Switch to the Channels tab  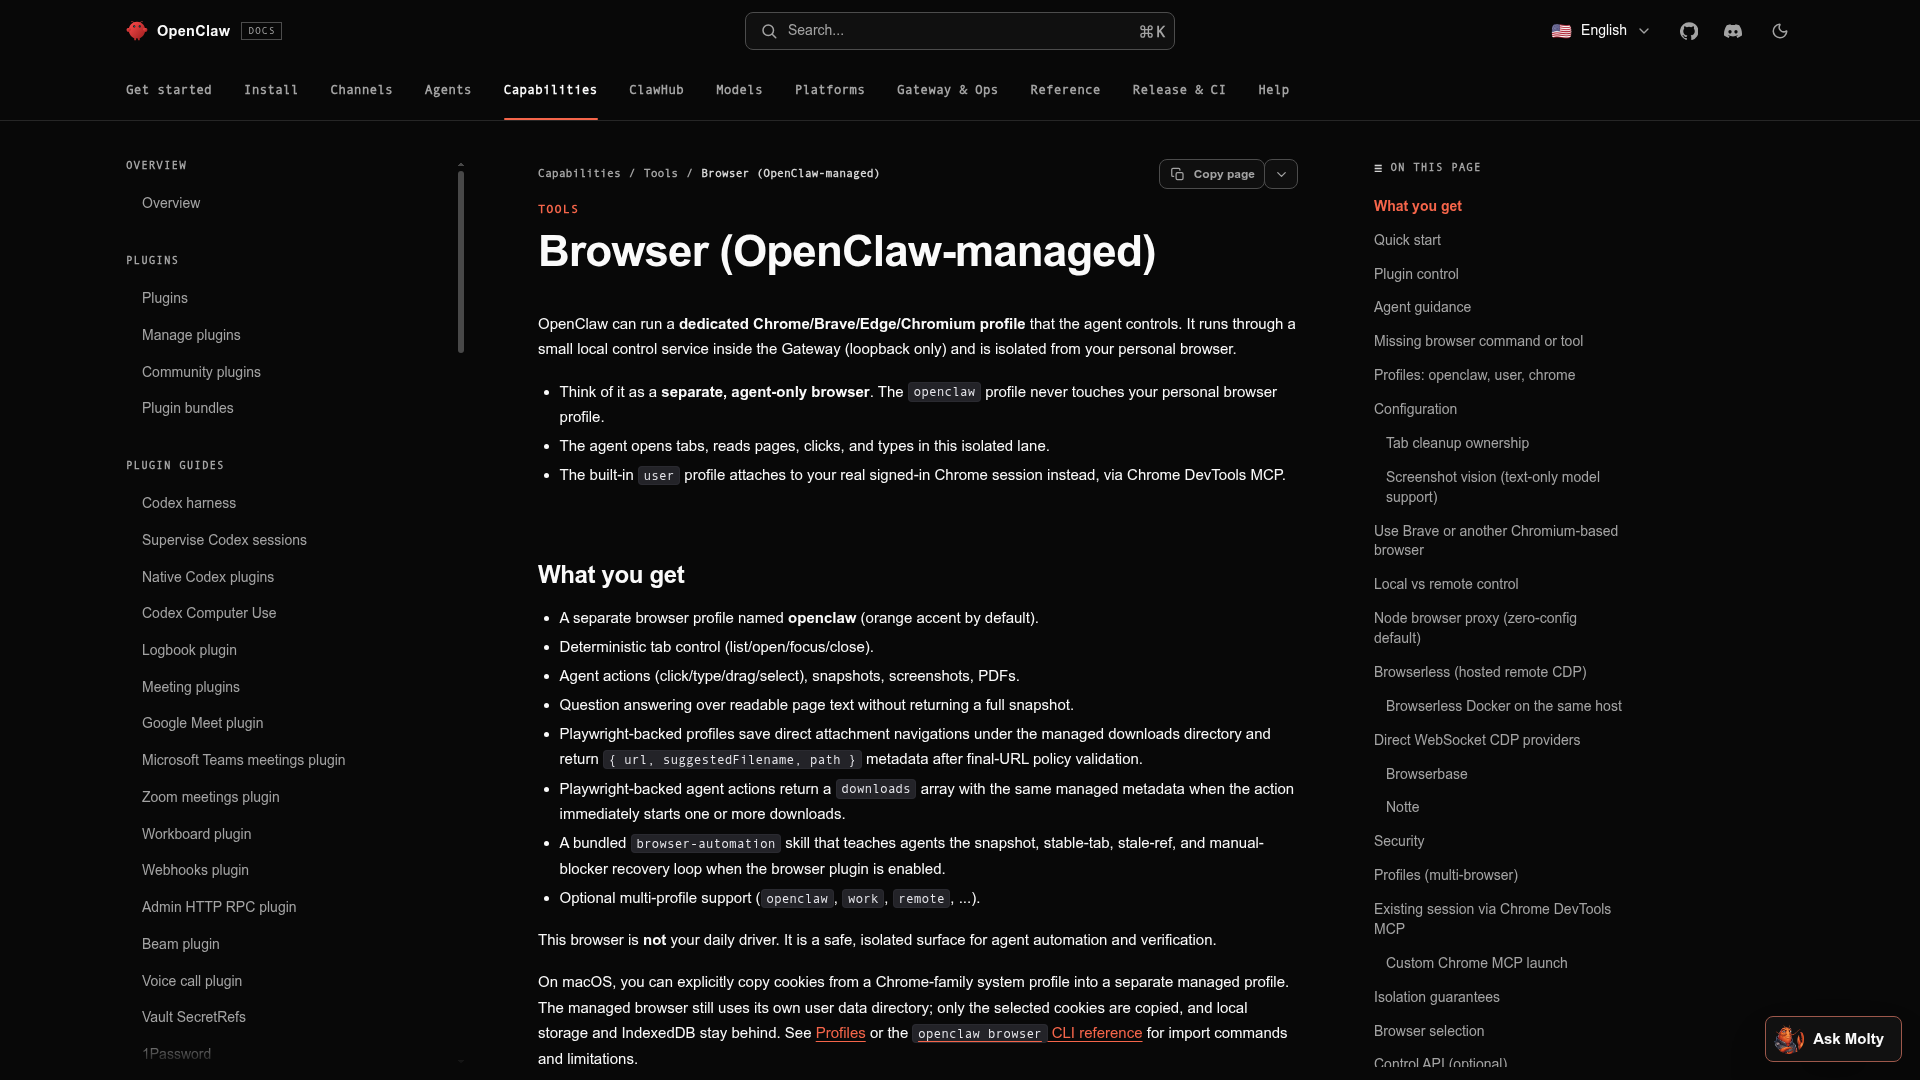[x=361, y=90]
